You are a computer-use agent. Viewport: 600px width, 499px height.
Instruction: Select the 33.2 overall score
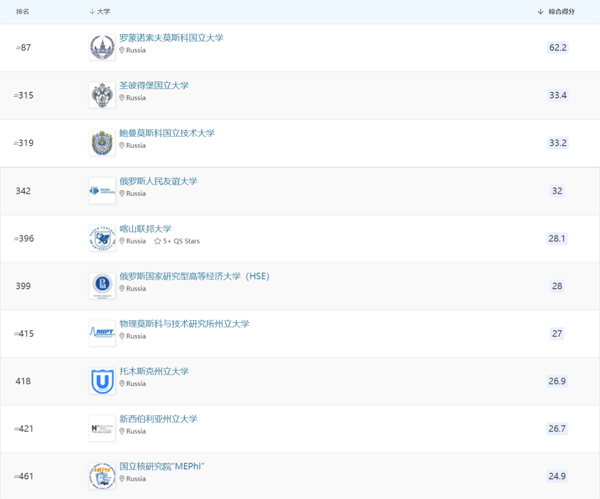pos(558,143)
